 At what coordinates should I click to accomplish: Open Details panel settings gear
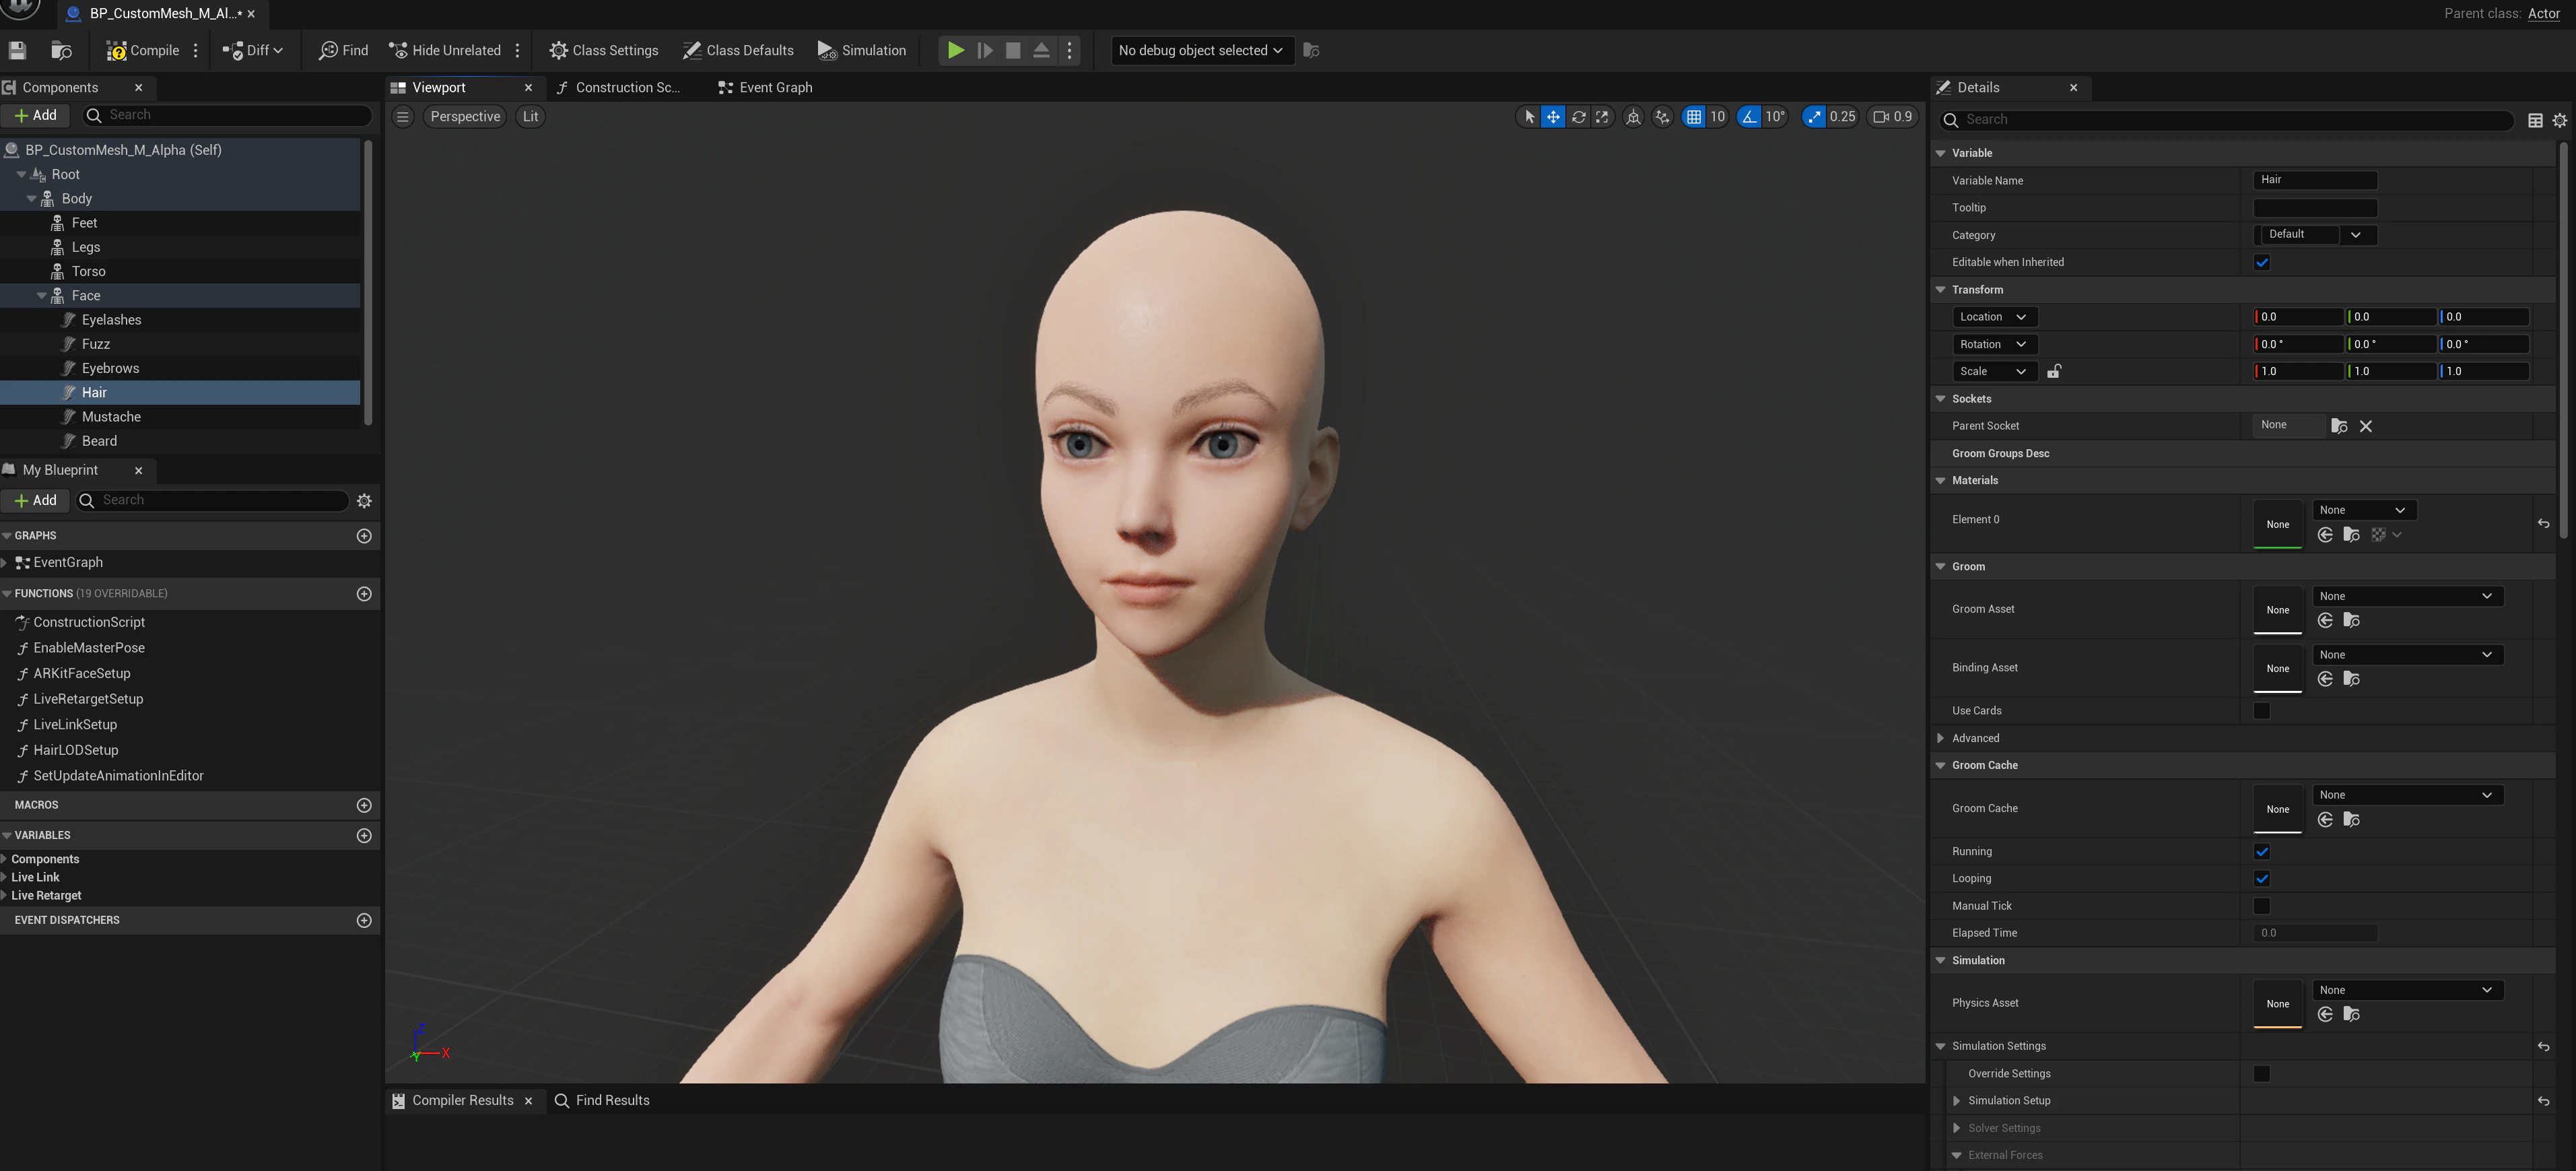[2559, 120]
